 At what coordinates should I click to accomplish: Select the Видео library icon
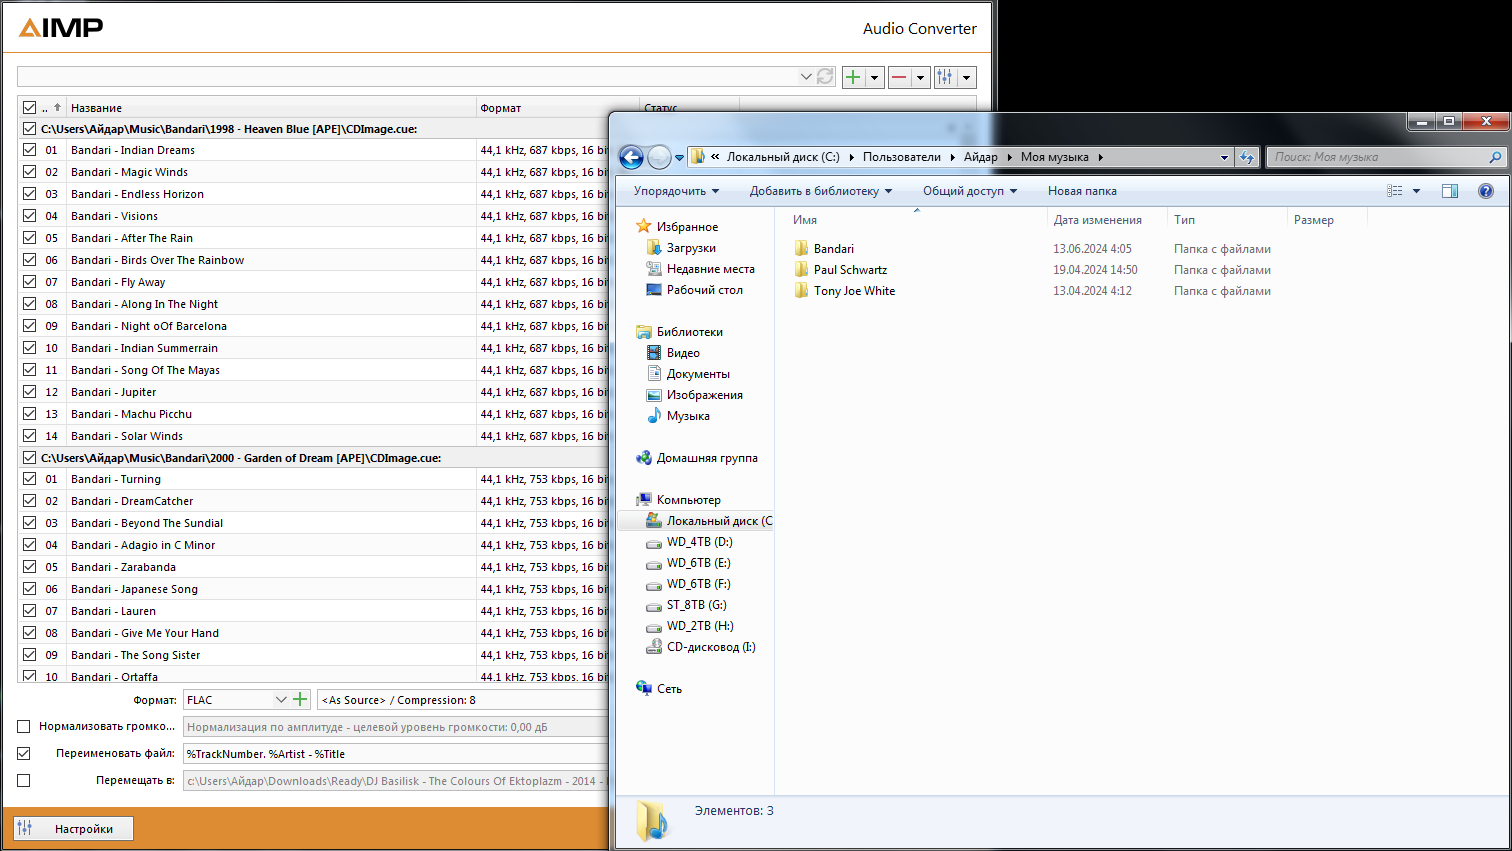(x=654, y=353)
